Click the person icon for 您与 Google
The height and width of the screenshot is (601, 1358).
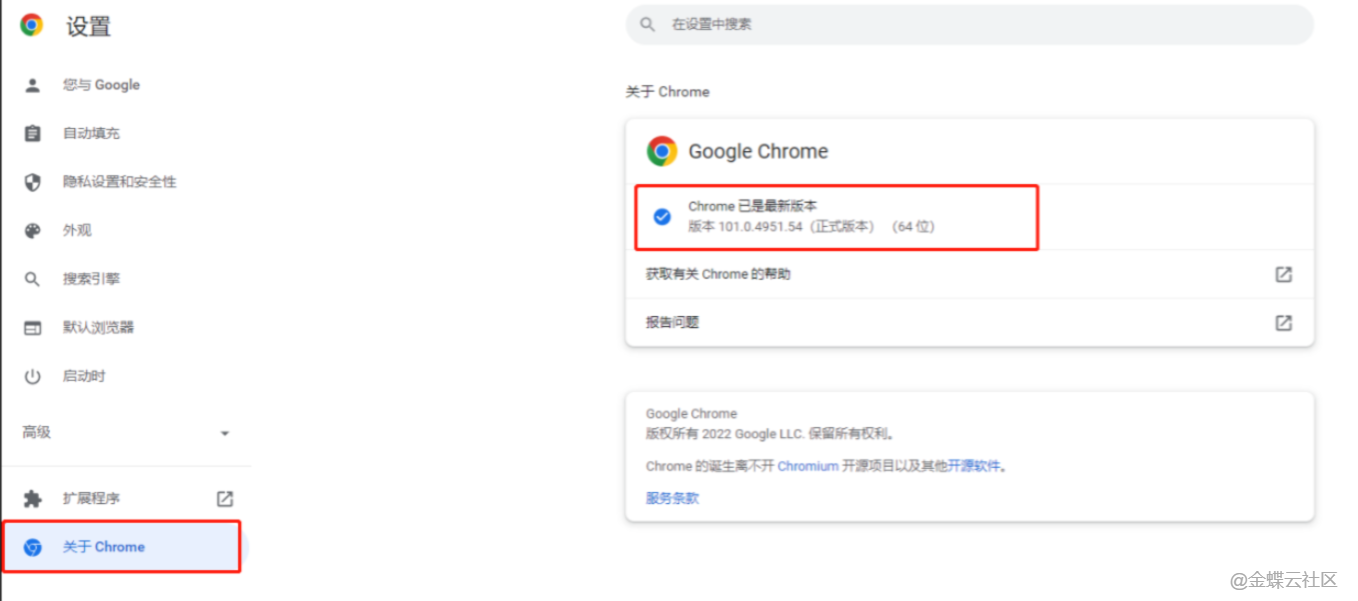coord(33,85)
